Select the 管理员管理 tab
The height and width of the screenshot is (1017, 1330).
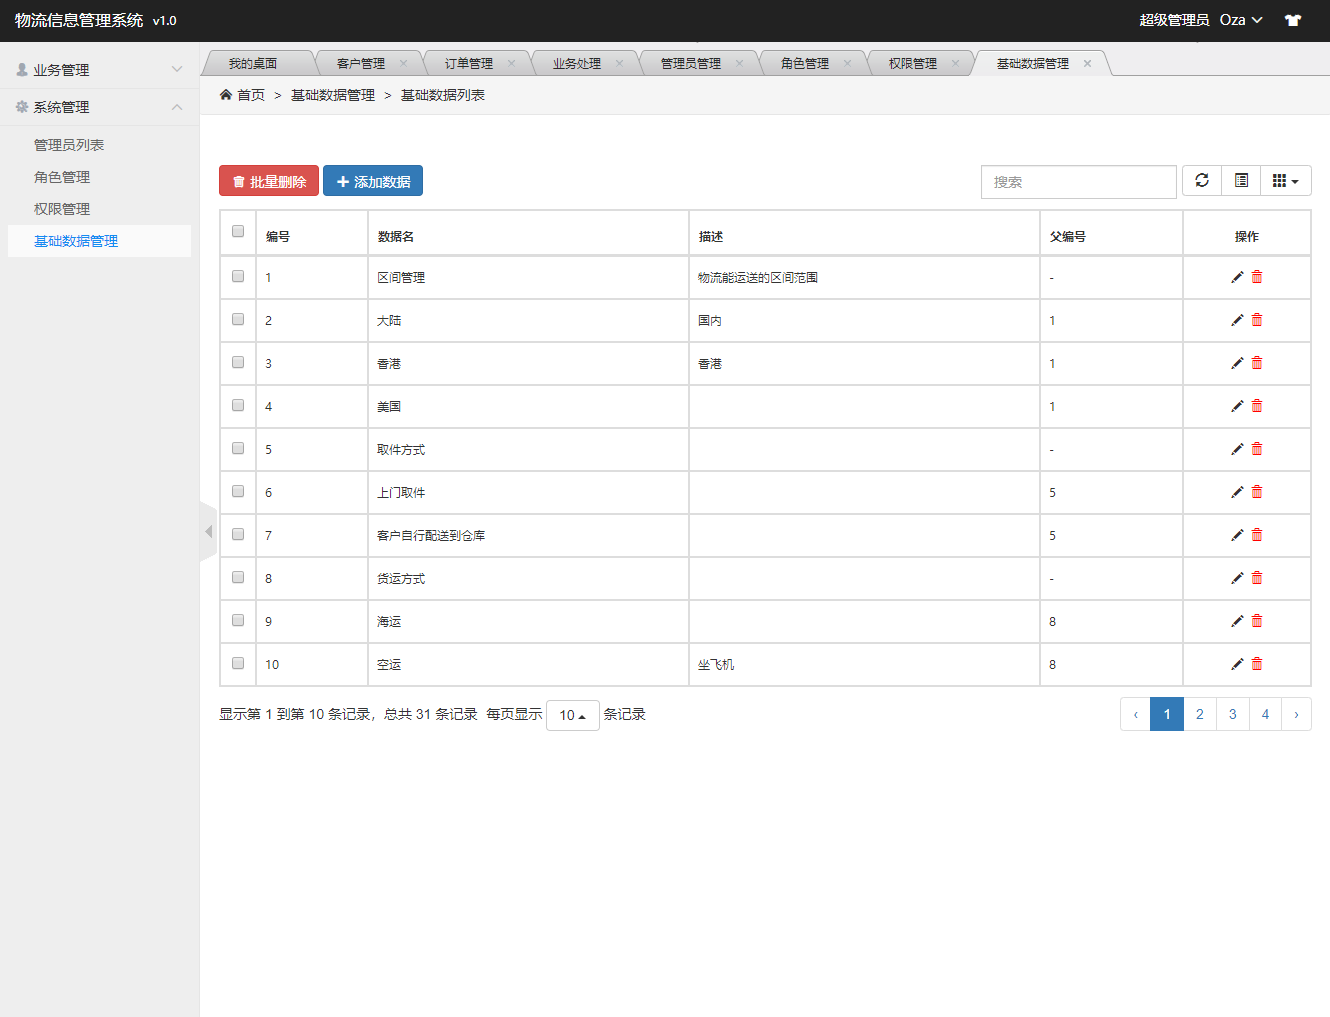pos(691,63)
